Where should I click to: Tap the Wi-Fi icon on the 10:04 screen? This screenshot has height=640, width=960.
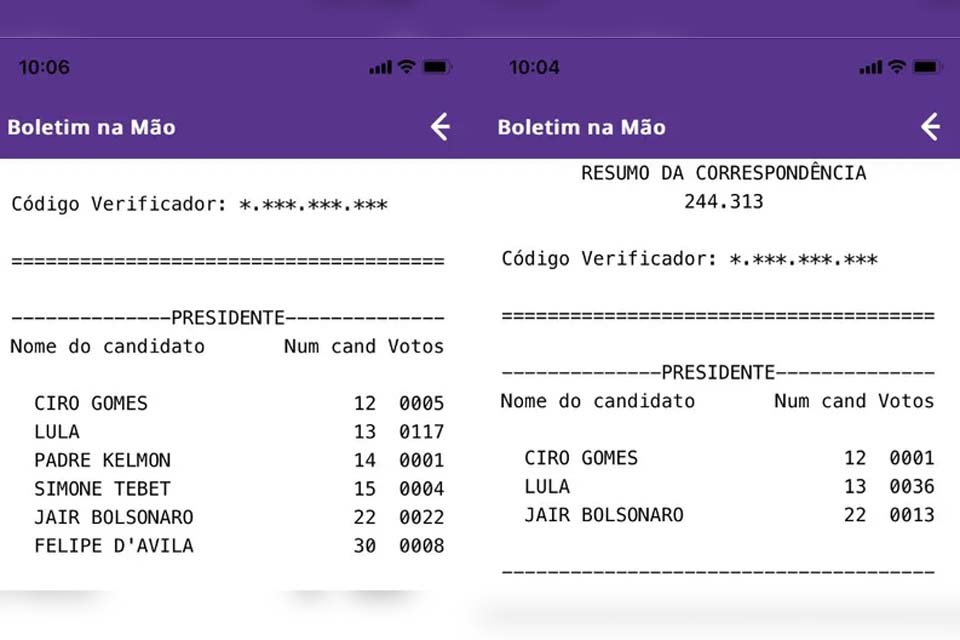[896, 67]
